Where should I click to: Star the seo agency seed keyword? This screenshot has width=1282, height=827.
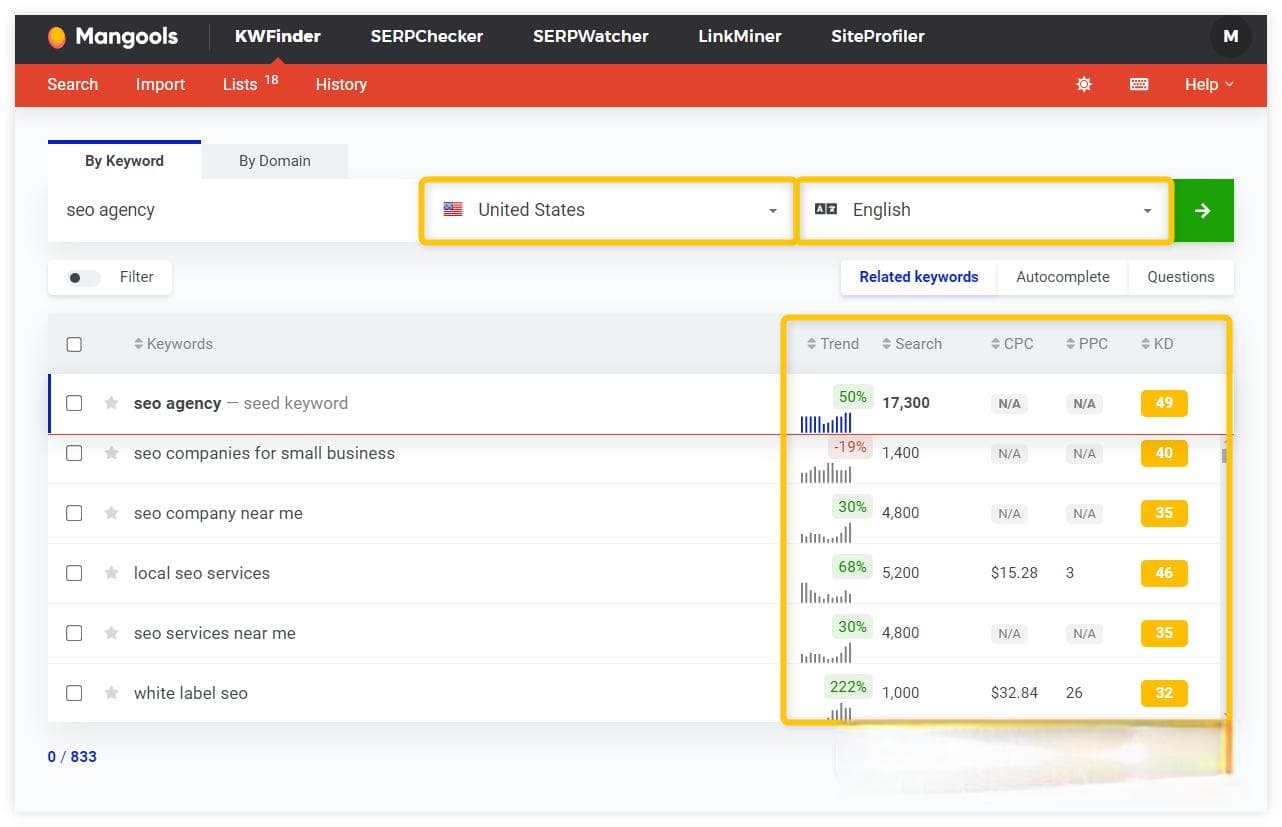click(x=112, y=403)
